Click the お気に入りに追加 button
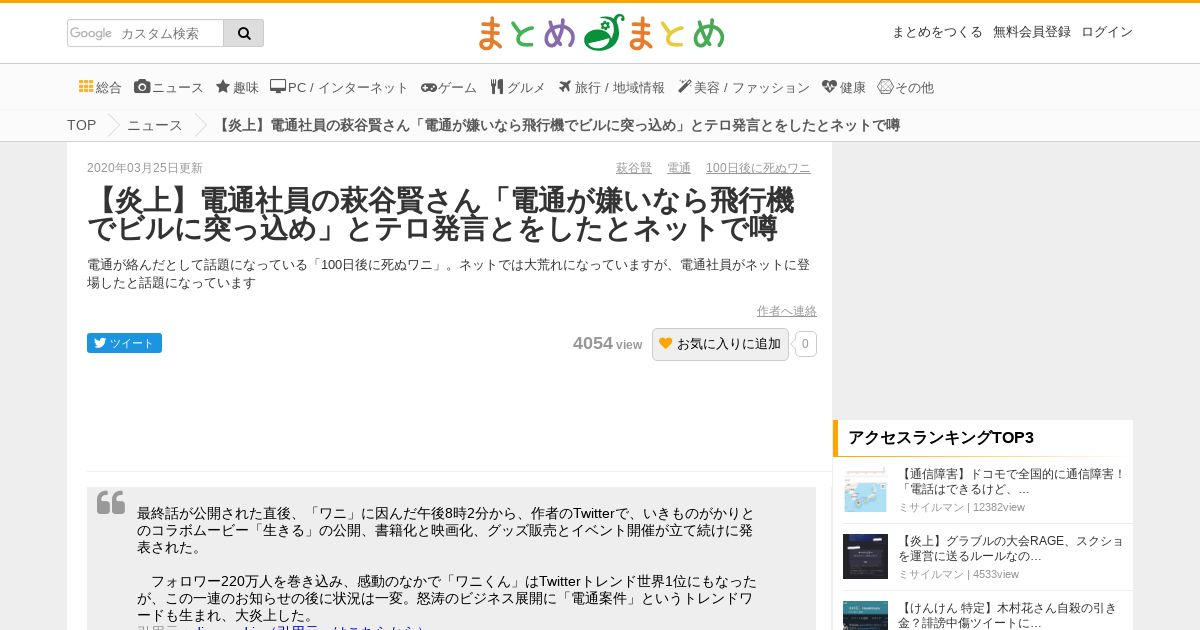 [x=720, y=344]
